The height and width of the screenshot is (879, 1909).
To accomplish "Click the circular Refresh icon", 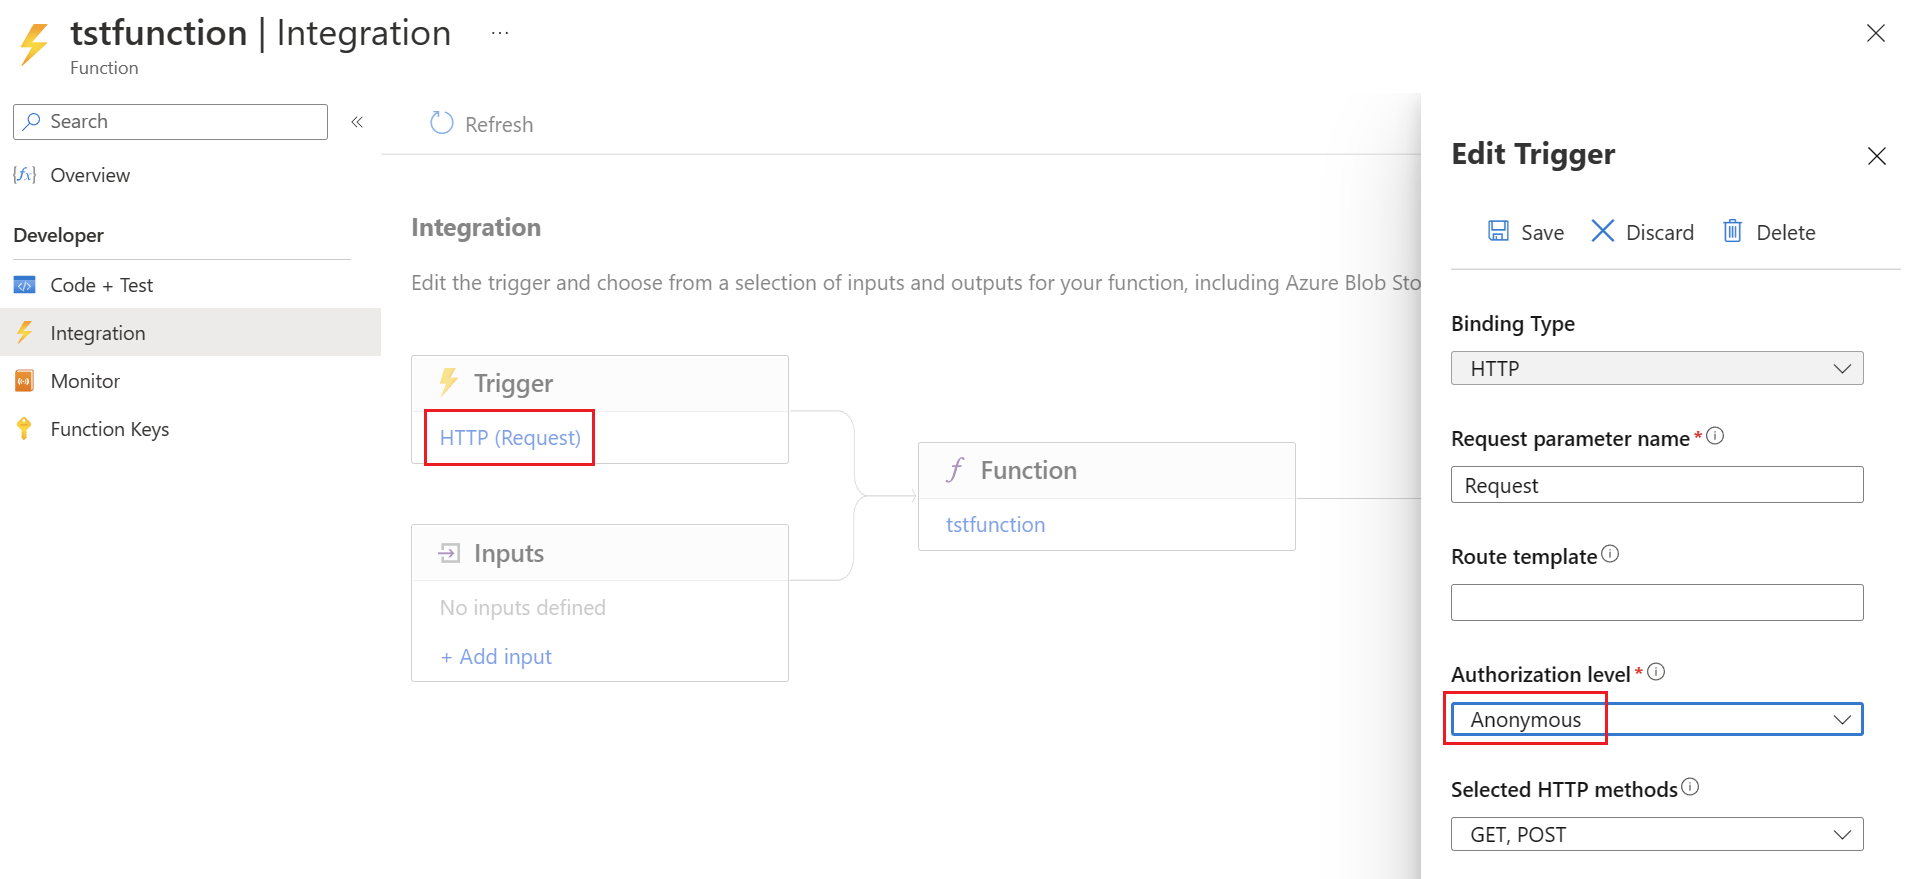I will pos(442,123).
